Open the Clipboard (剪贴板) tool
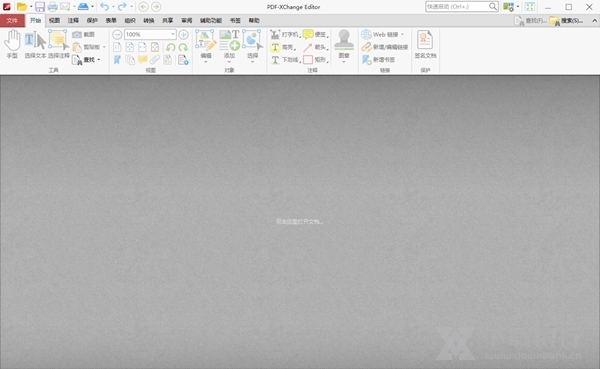Viewport: 600px width, 369px height. point(86,47)
